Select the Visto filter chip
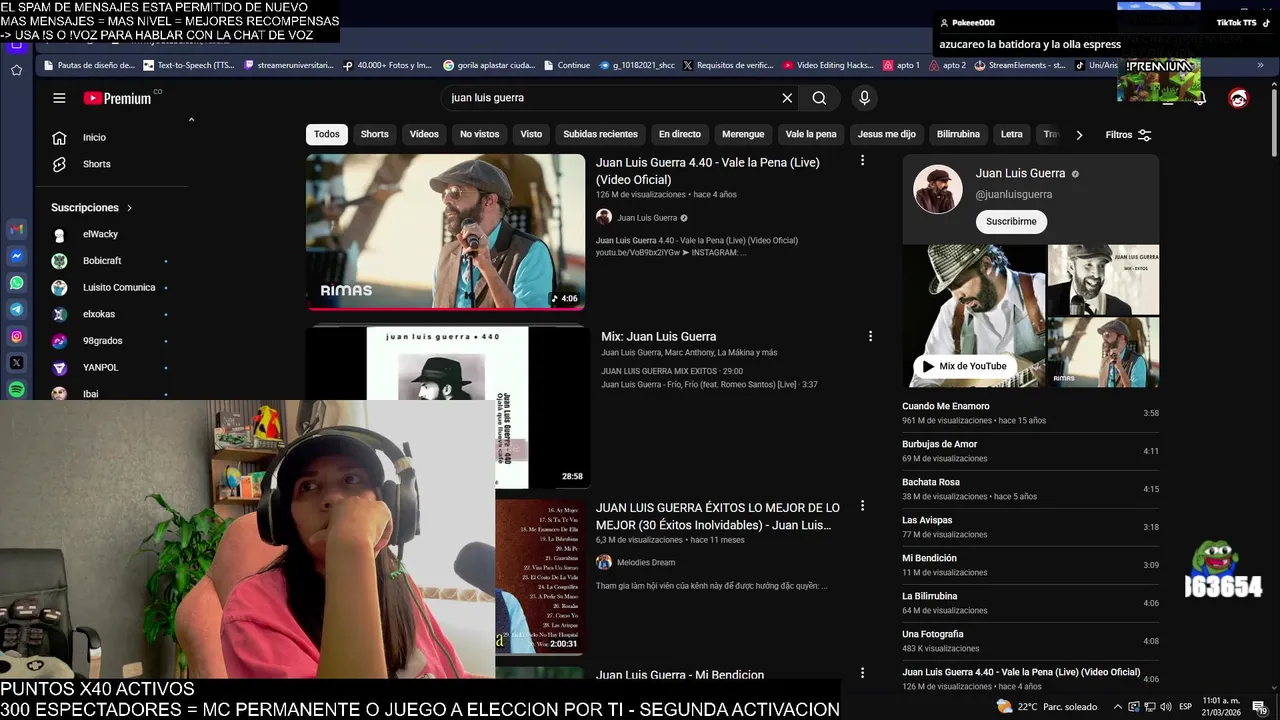Image resolution: width=1280 pixels, height=720 pixels. coord(531,134)
